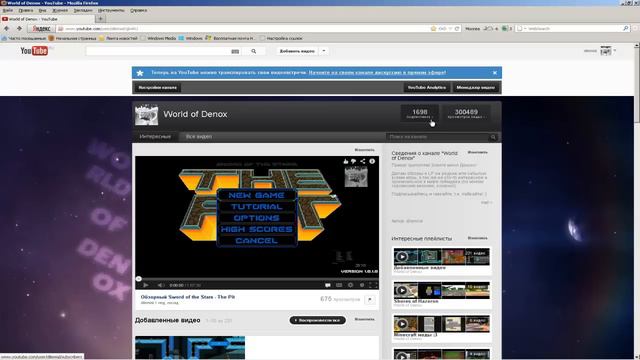Open the Windows Media bookmark
The image size is (640, 360).
point(158,38)
